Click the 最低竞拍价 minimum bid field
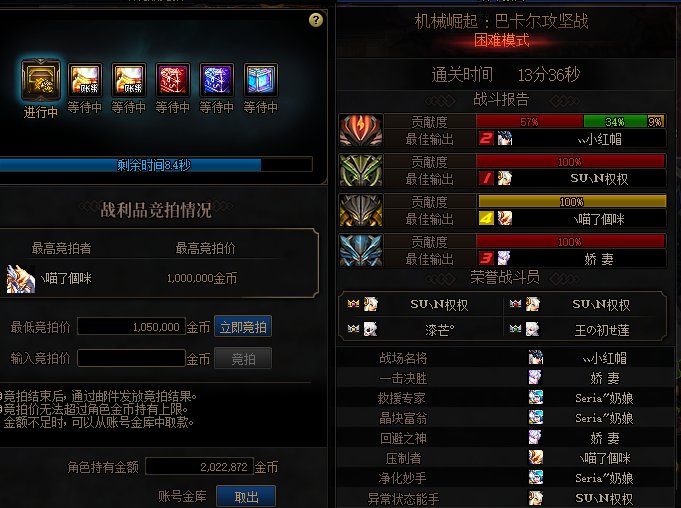681x508 pixels. pyautogui.click(x=131, y=327)
